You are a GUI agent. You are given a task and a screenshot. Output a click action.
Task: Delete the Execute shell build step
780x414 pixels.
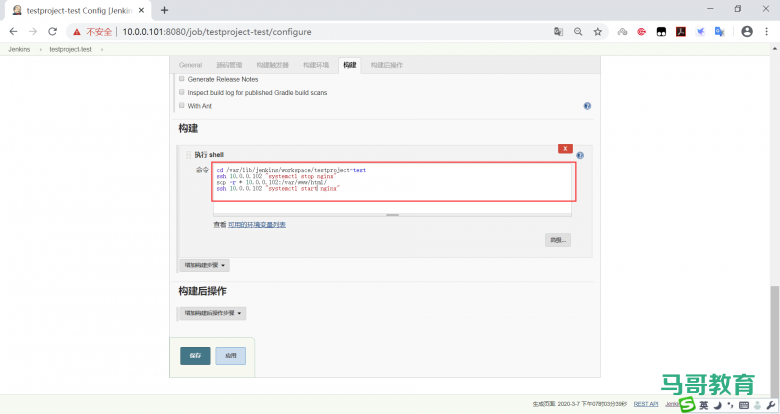[x=565, y=148]
